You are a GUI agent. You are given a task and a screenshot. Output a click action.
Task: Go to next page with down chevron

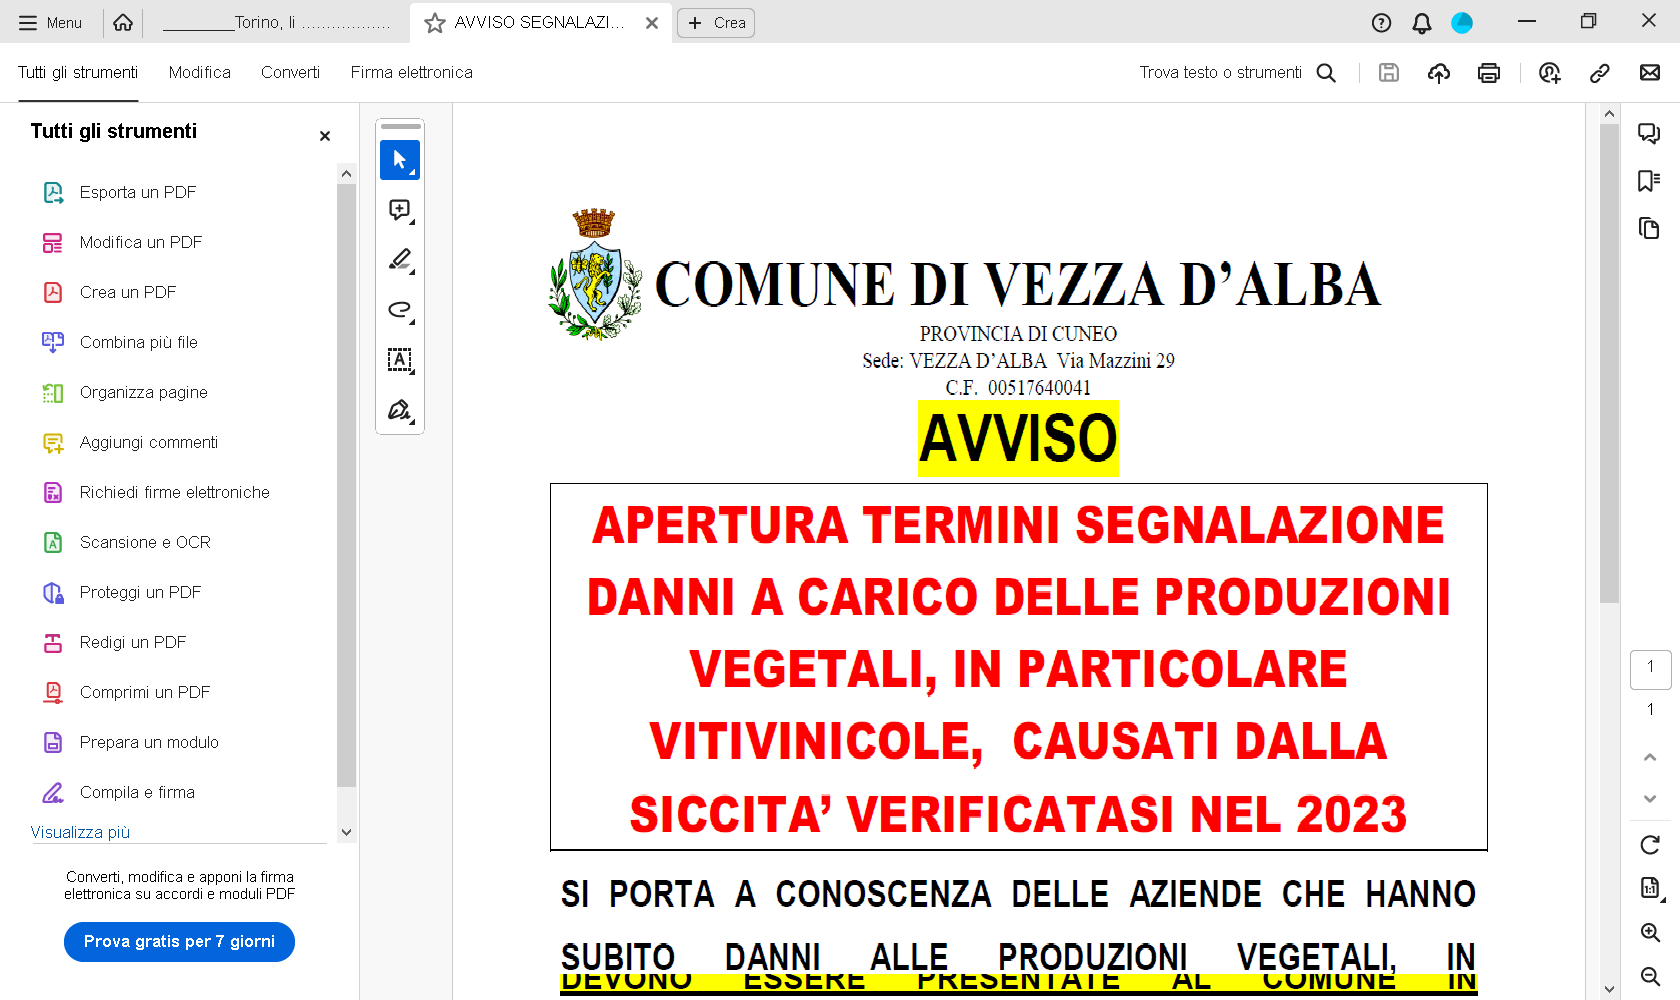[x=1650, y=799]
